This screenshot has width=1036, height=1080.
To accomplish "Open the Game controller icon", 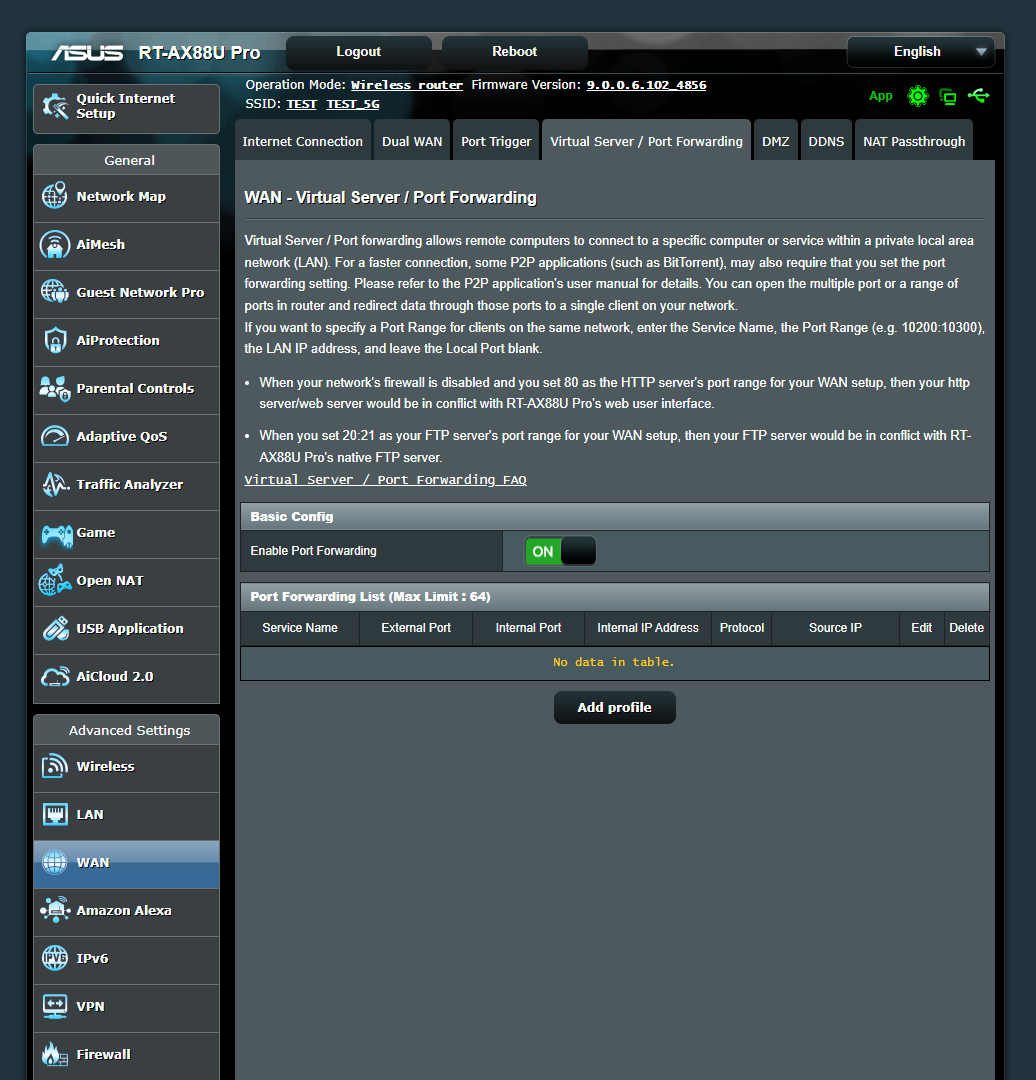I will 56,534.
